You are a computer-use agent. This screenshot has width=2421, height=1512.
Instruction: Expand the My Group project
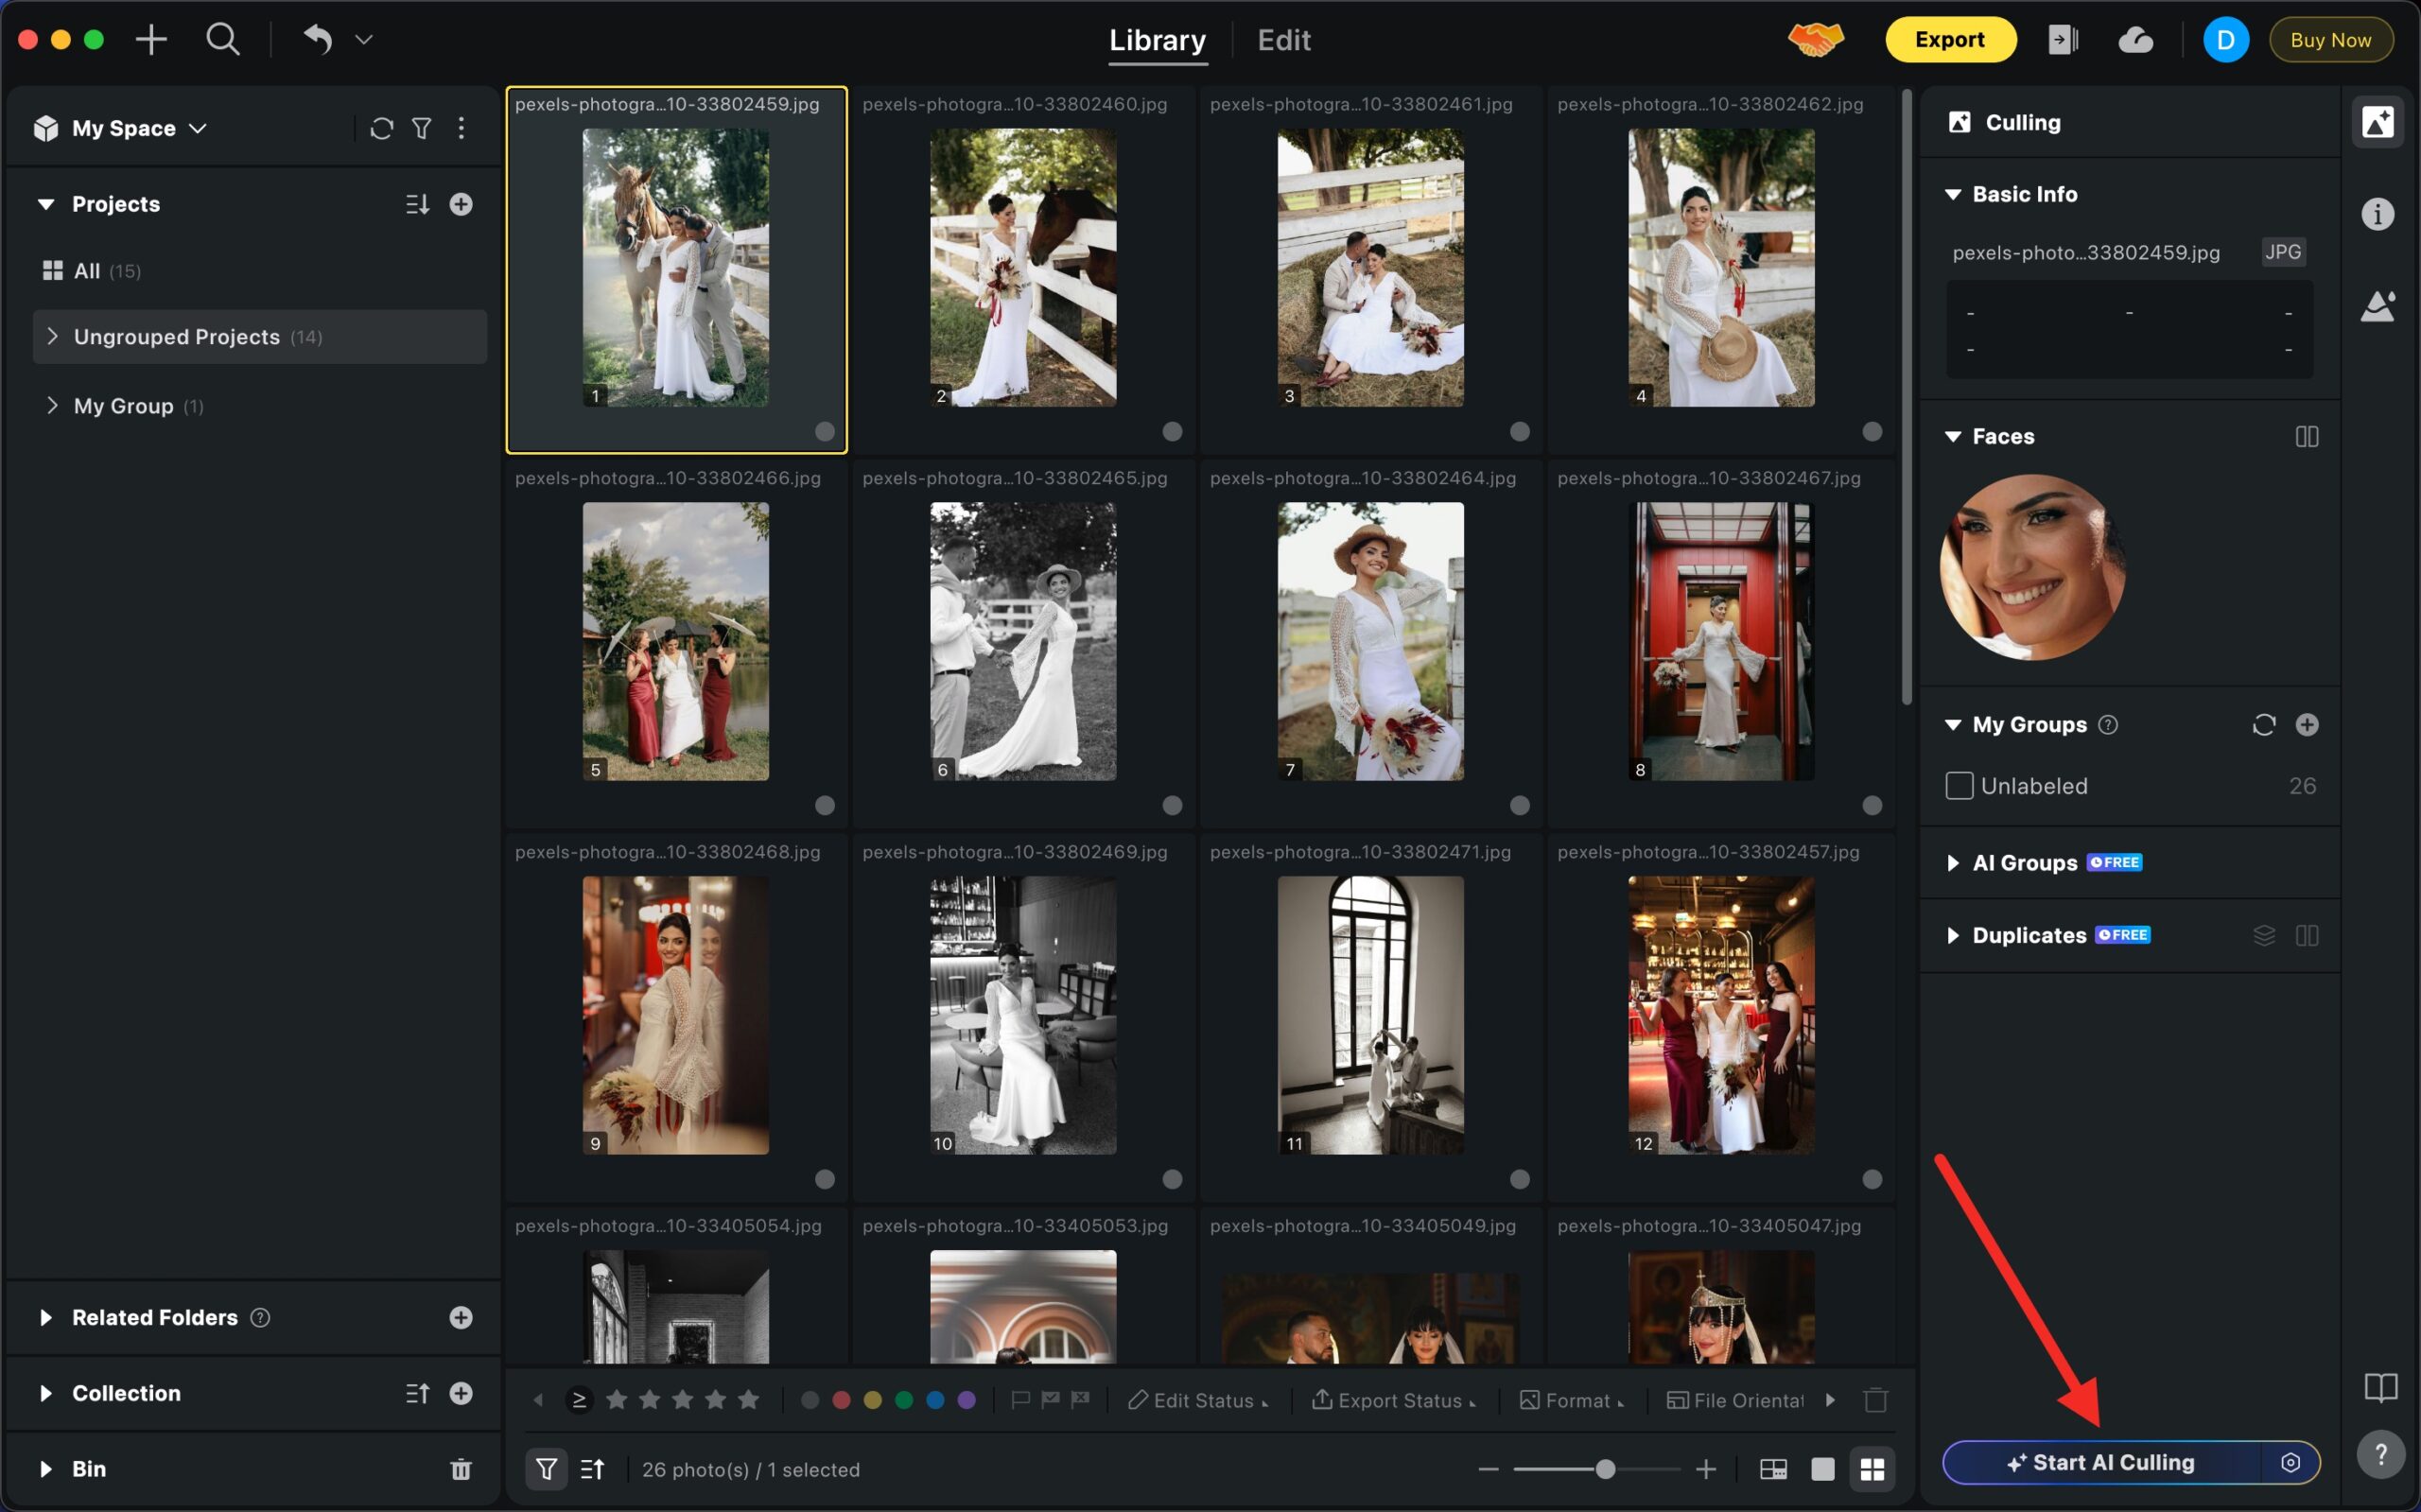pyautogui.click(x=52, y=406)
